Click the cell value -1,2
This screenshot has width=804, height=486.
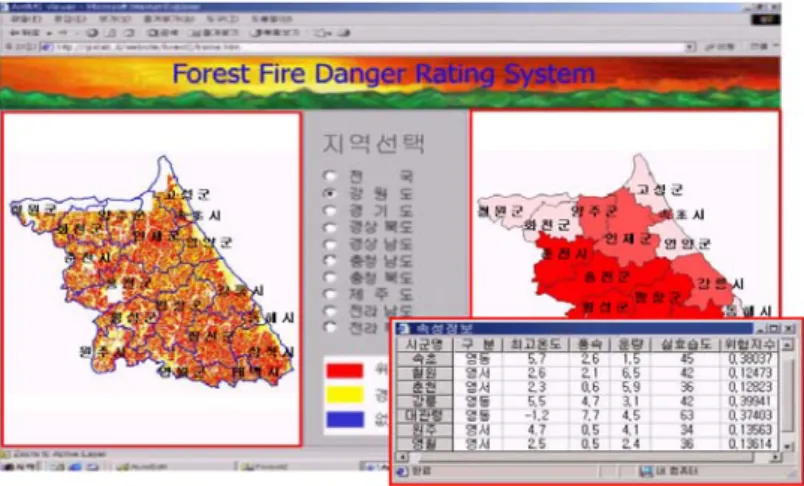(x=537, y=415)
